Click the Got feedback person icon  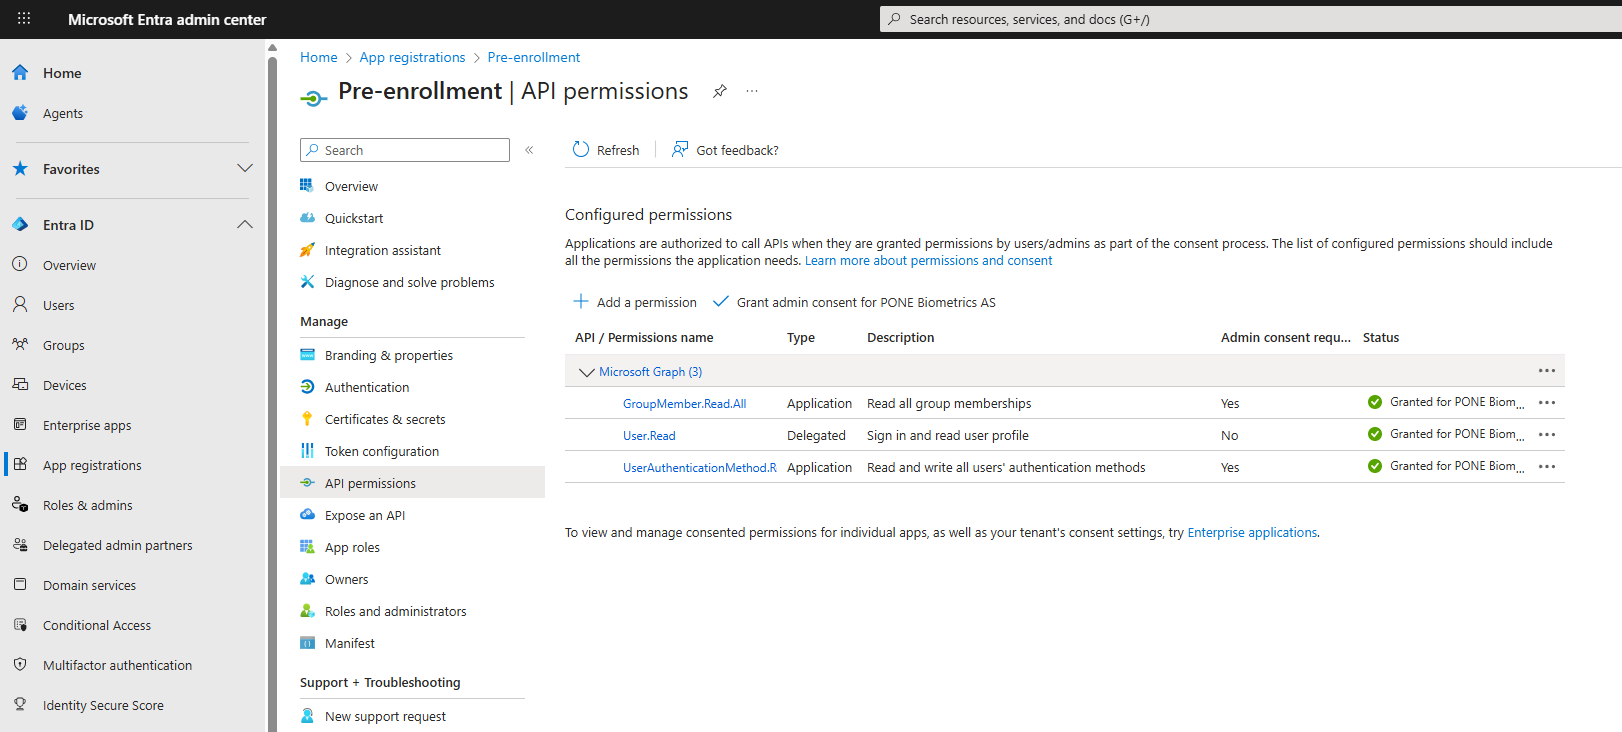point(680,150)
